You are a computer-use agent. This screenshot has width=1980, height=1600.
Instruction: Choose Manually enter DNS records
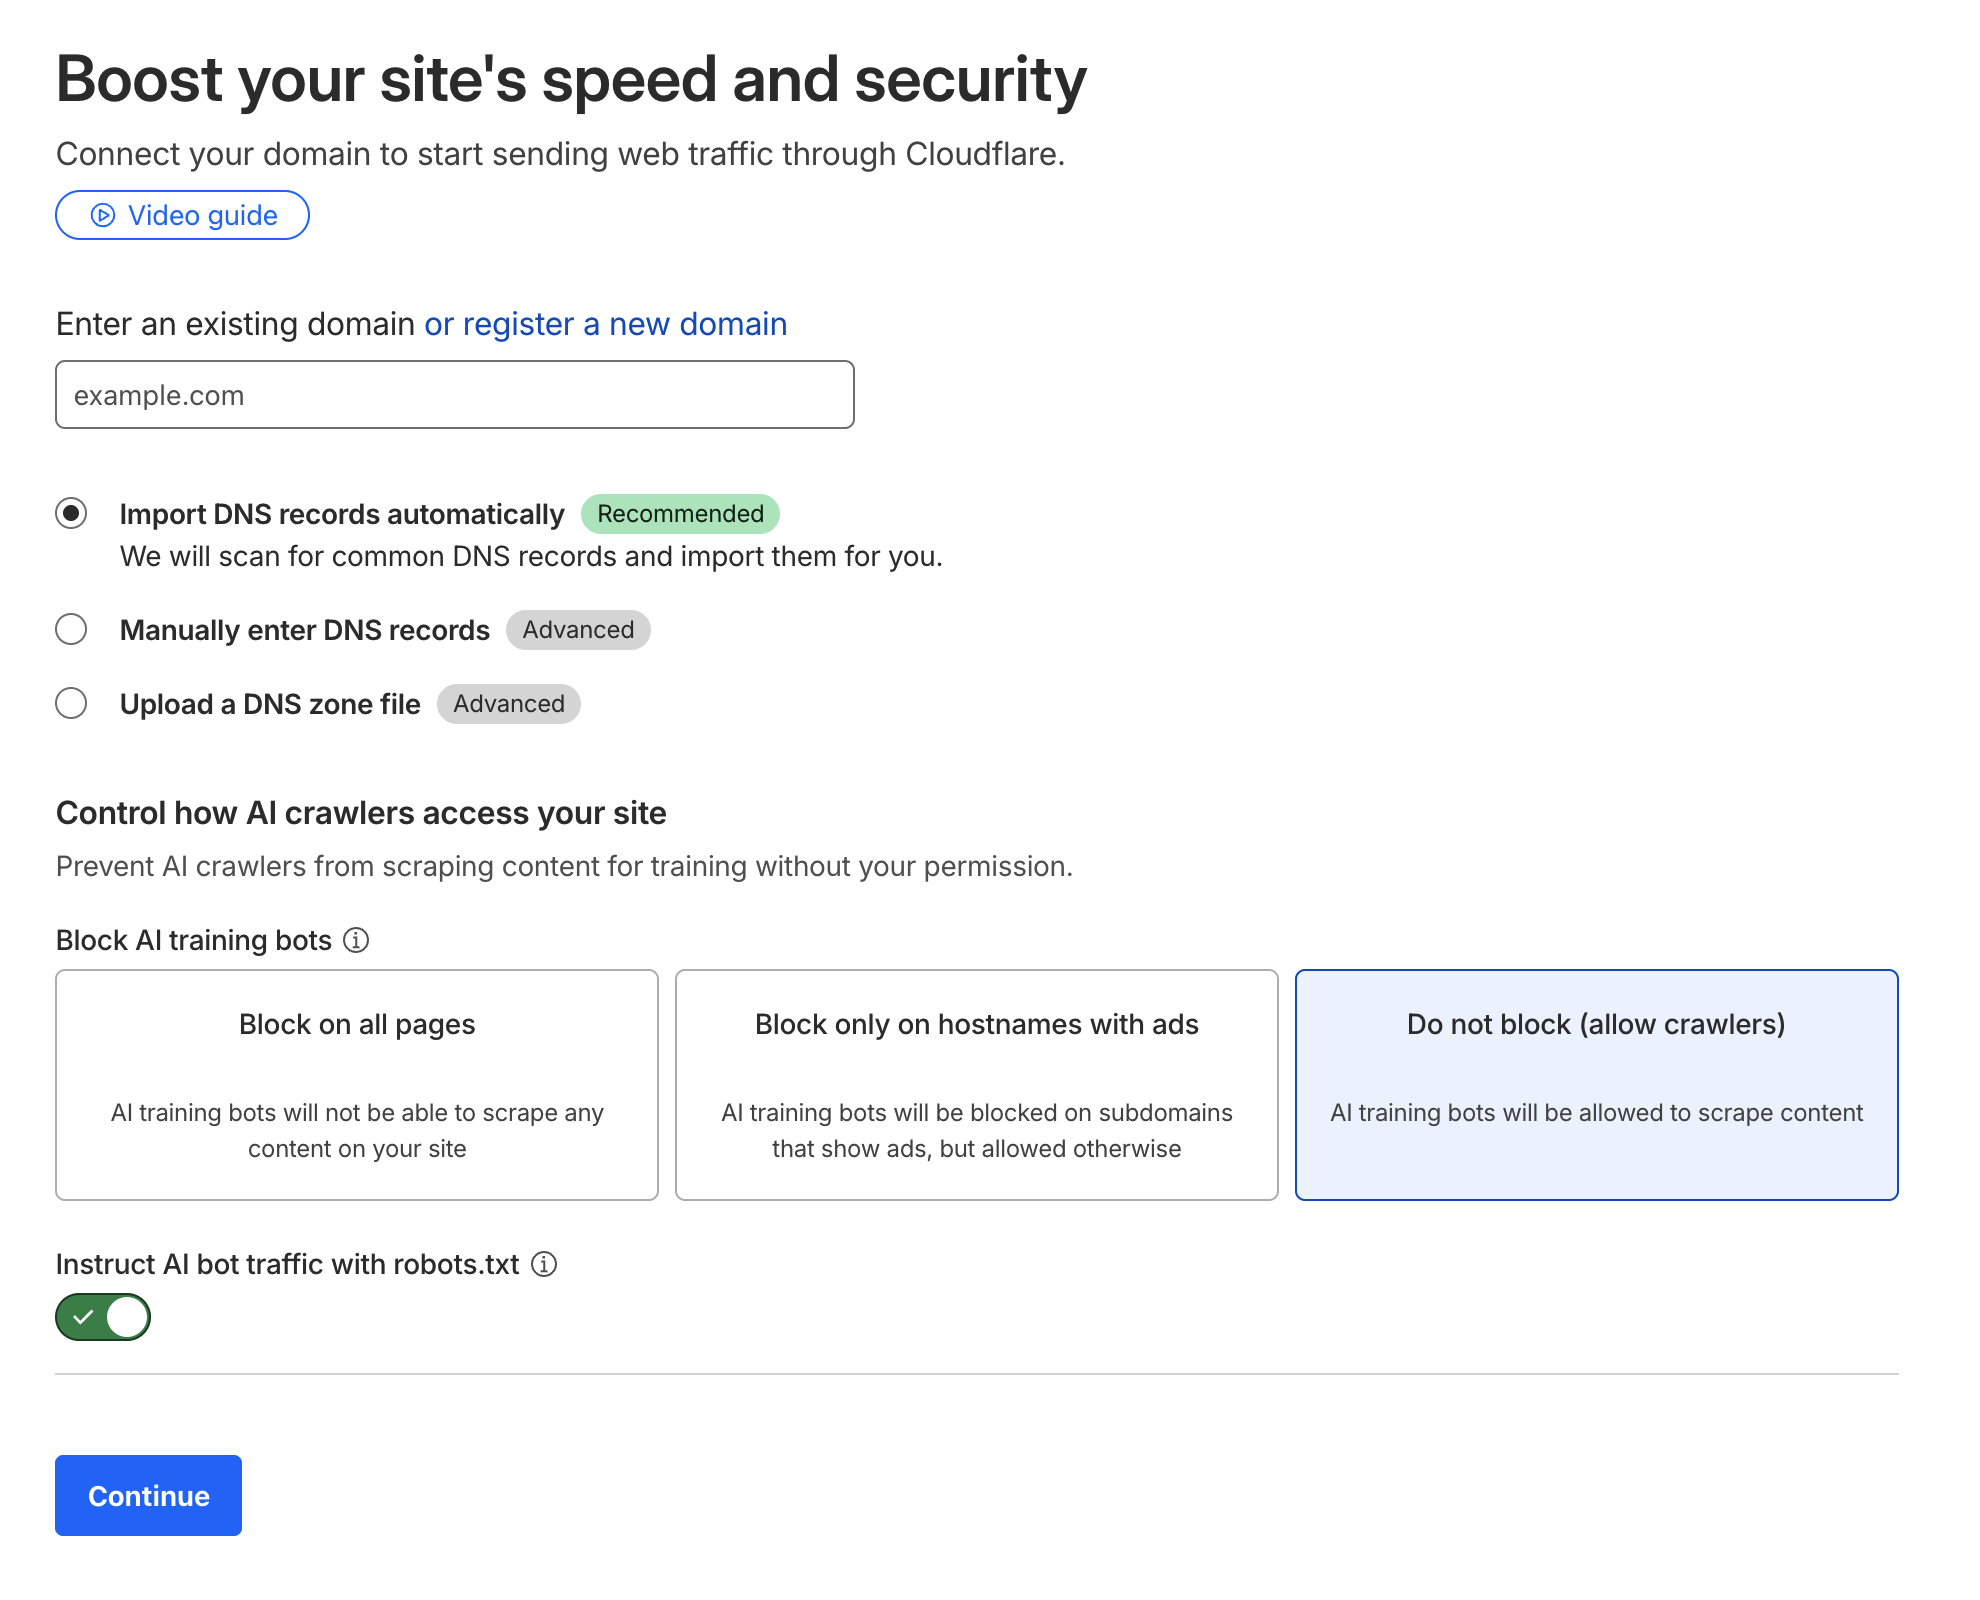(x=70, y=630)
